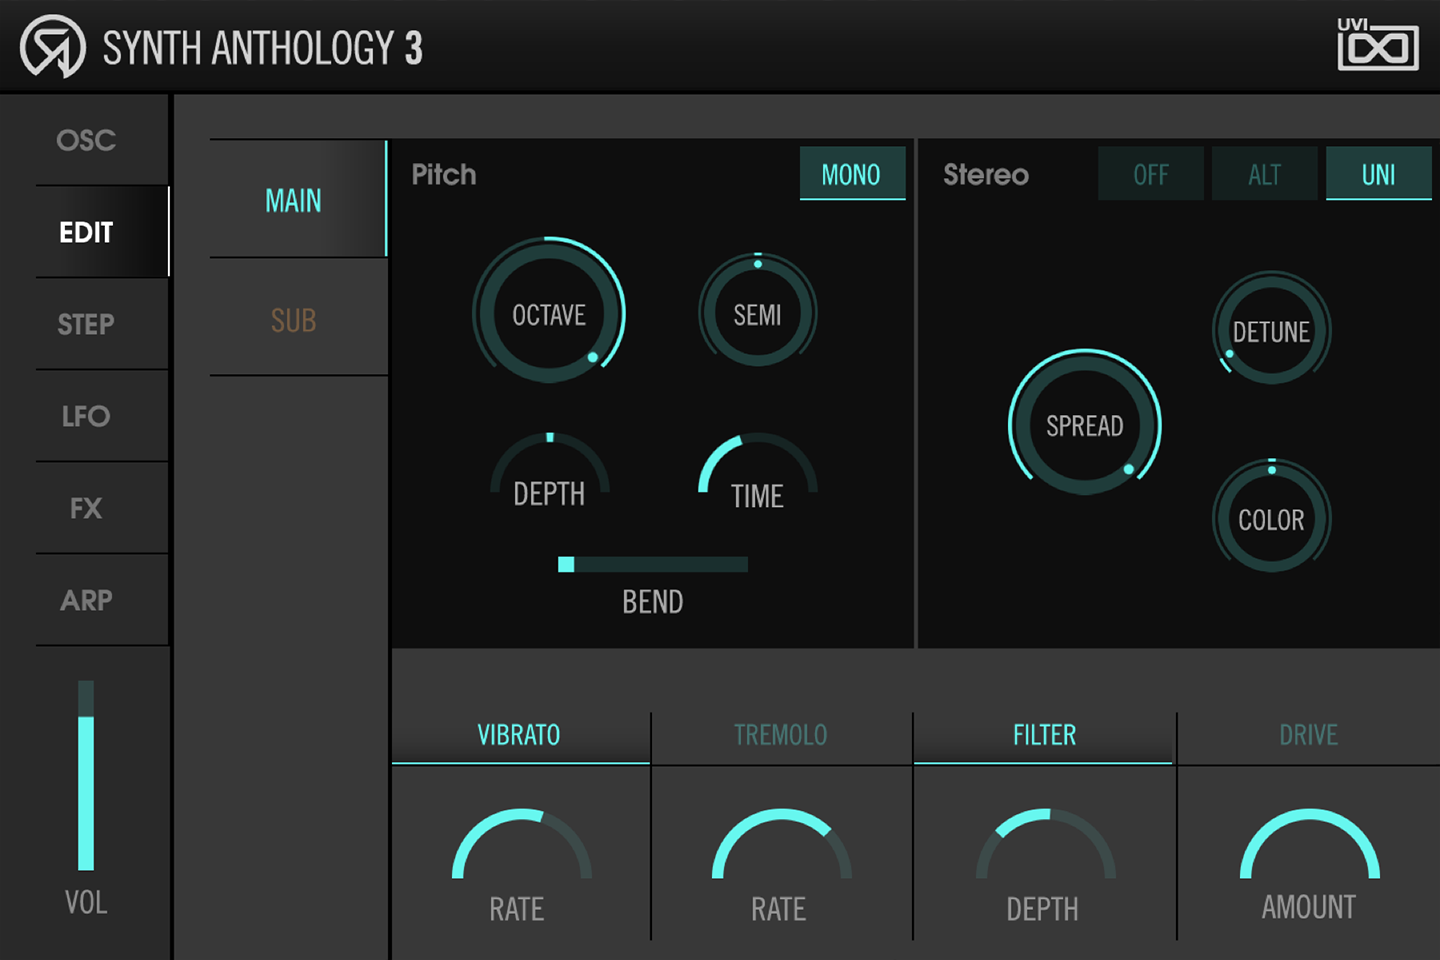Select the STEP sequencer section
The image size is (1440, 960).
(x=86, y=324)
